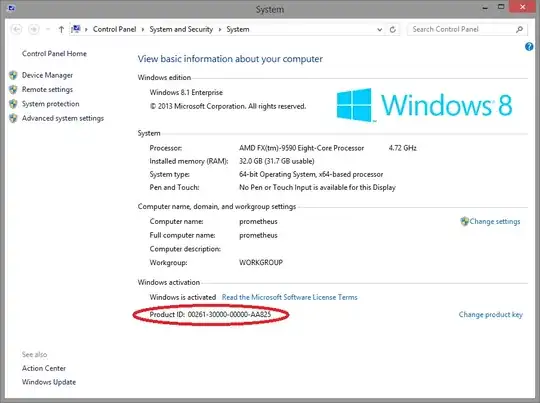Viewport: 540px width, 403px height.
Task: Click the shield icon beside Remote settings
Action: pos(13,90)
